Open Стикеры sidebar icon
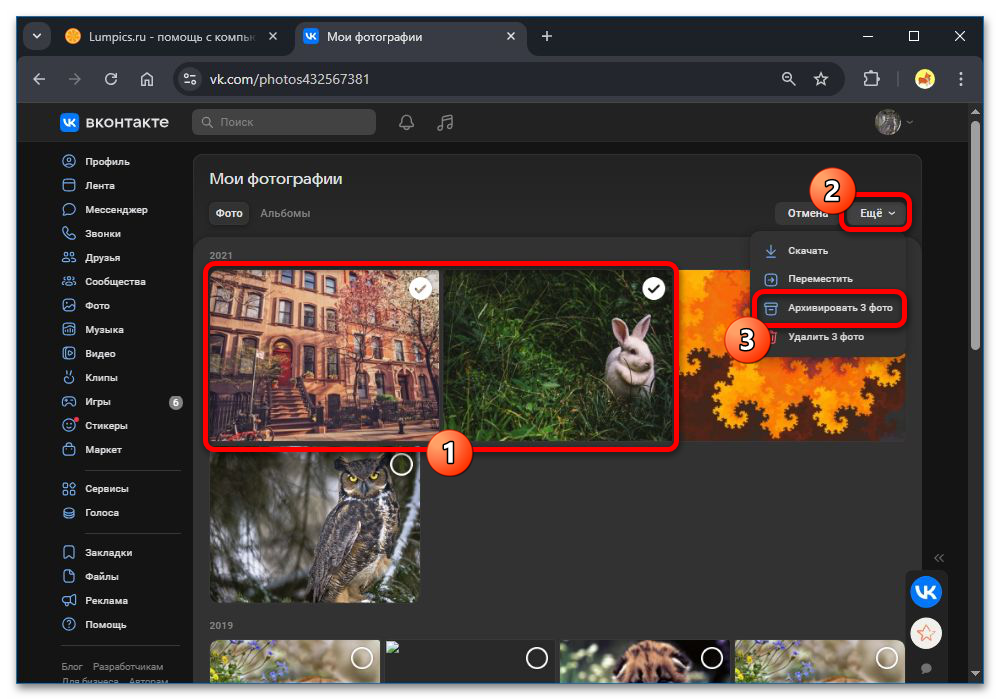Viewport: 1000px width, 700px height. click(69, 425)
